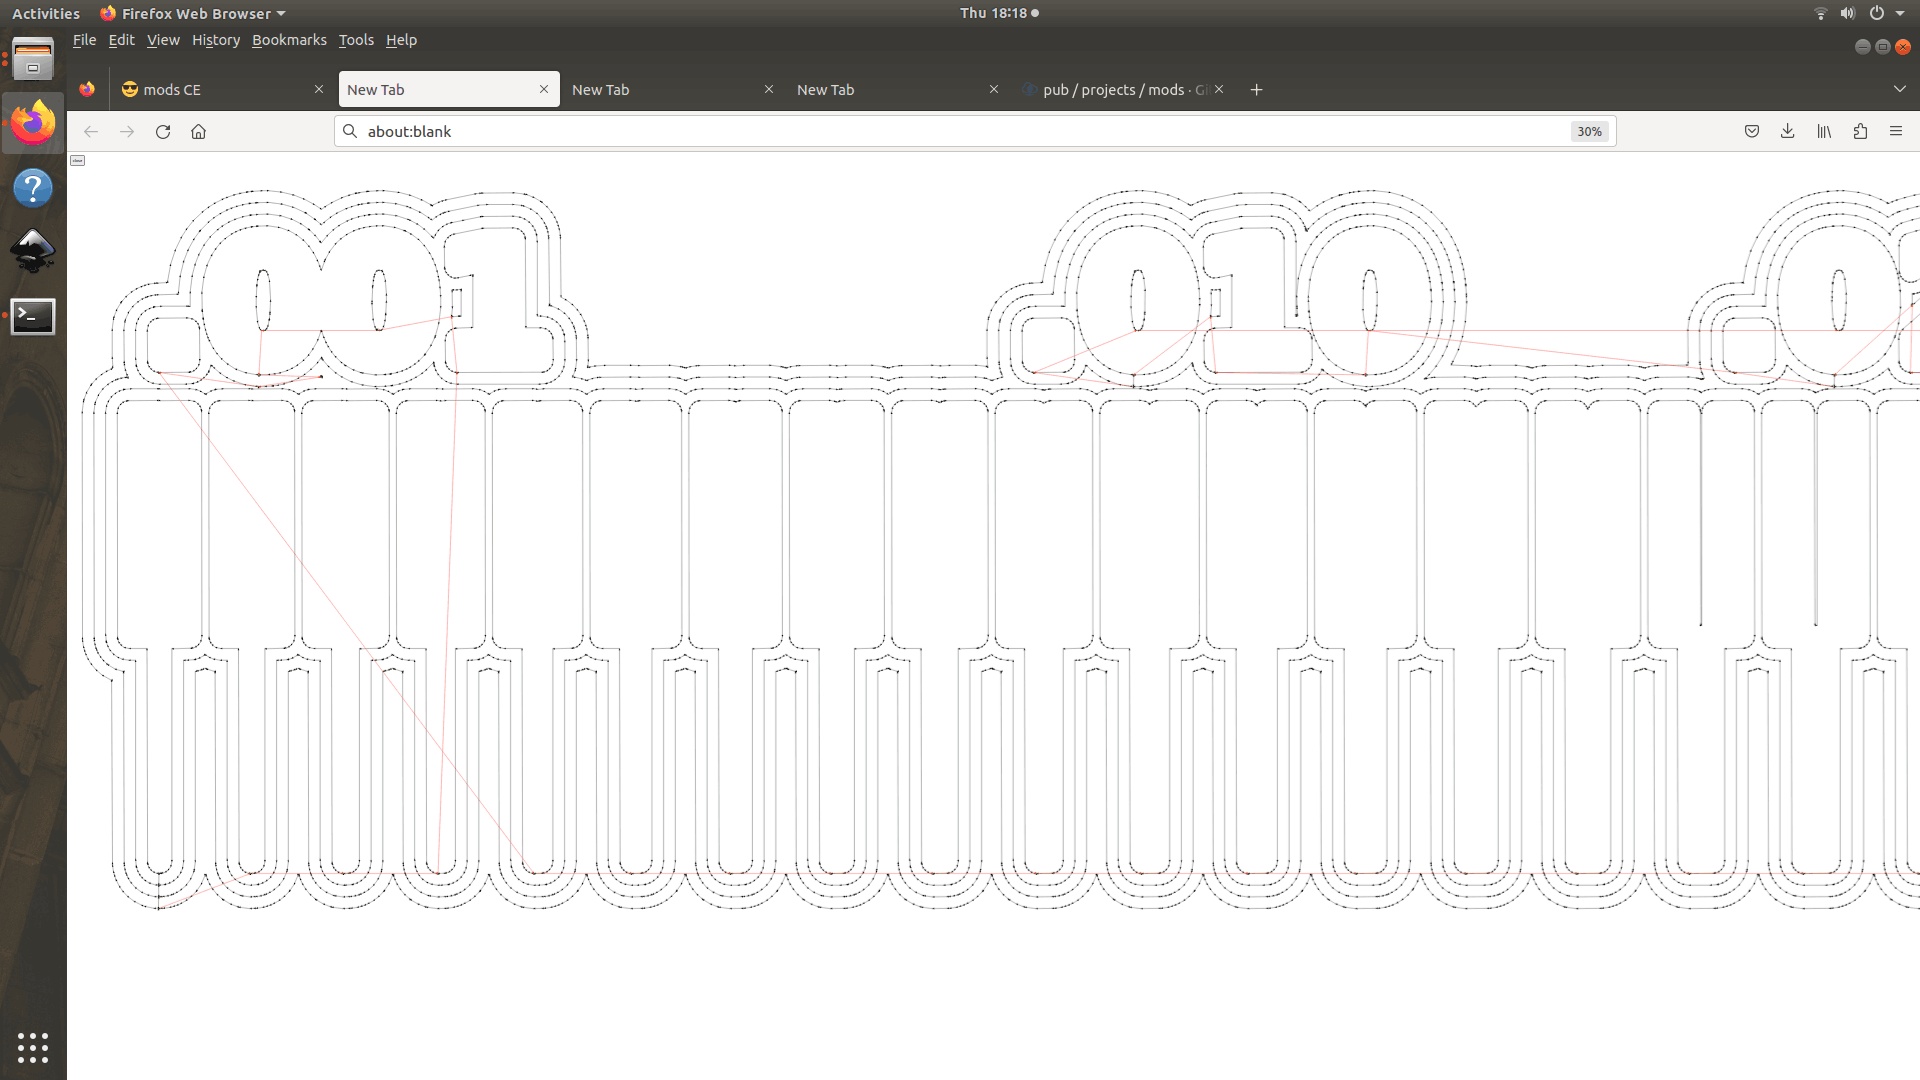Expand the system status menu arrow
The height and width of the screenshot is (1080, 1920).
[1900, 13]
